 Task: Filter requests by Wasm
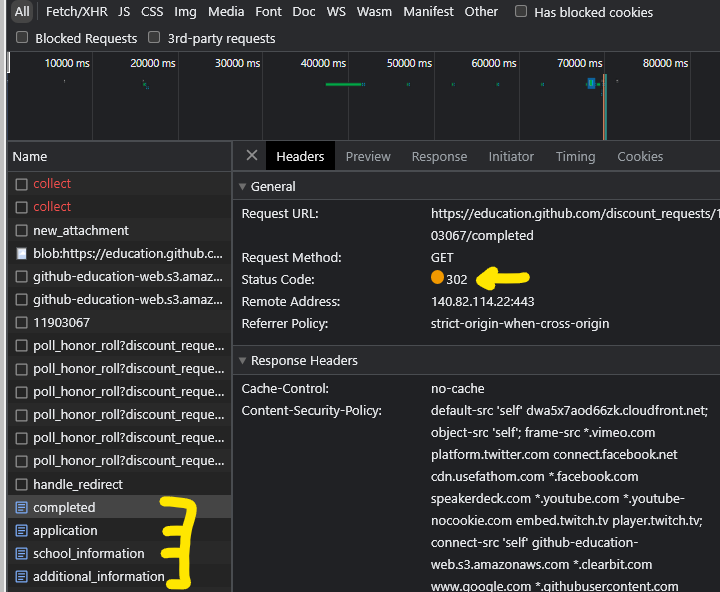(x=374, y=11)
